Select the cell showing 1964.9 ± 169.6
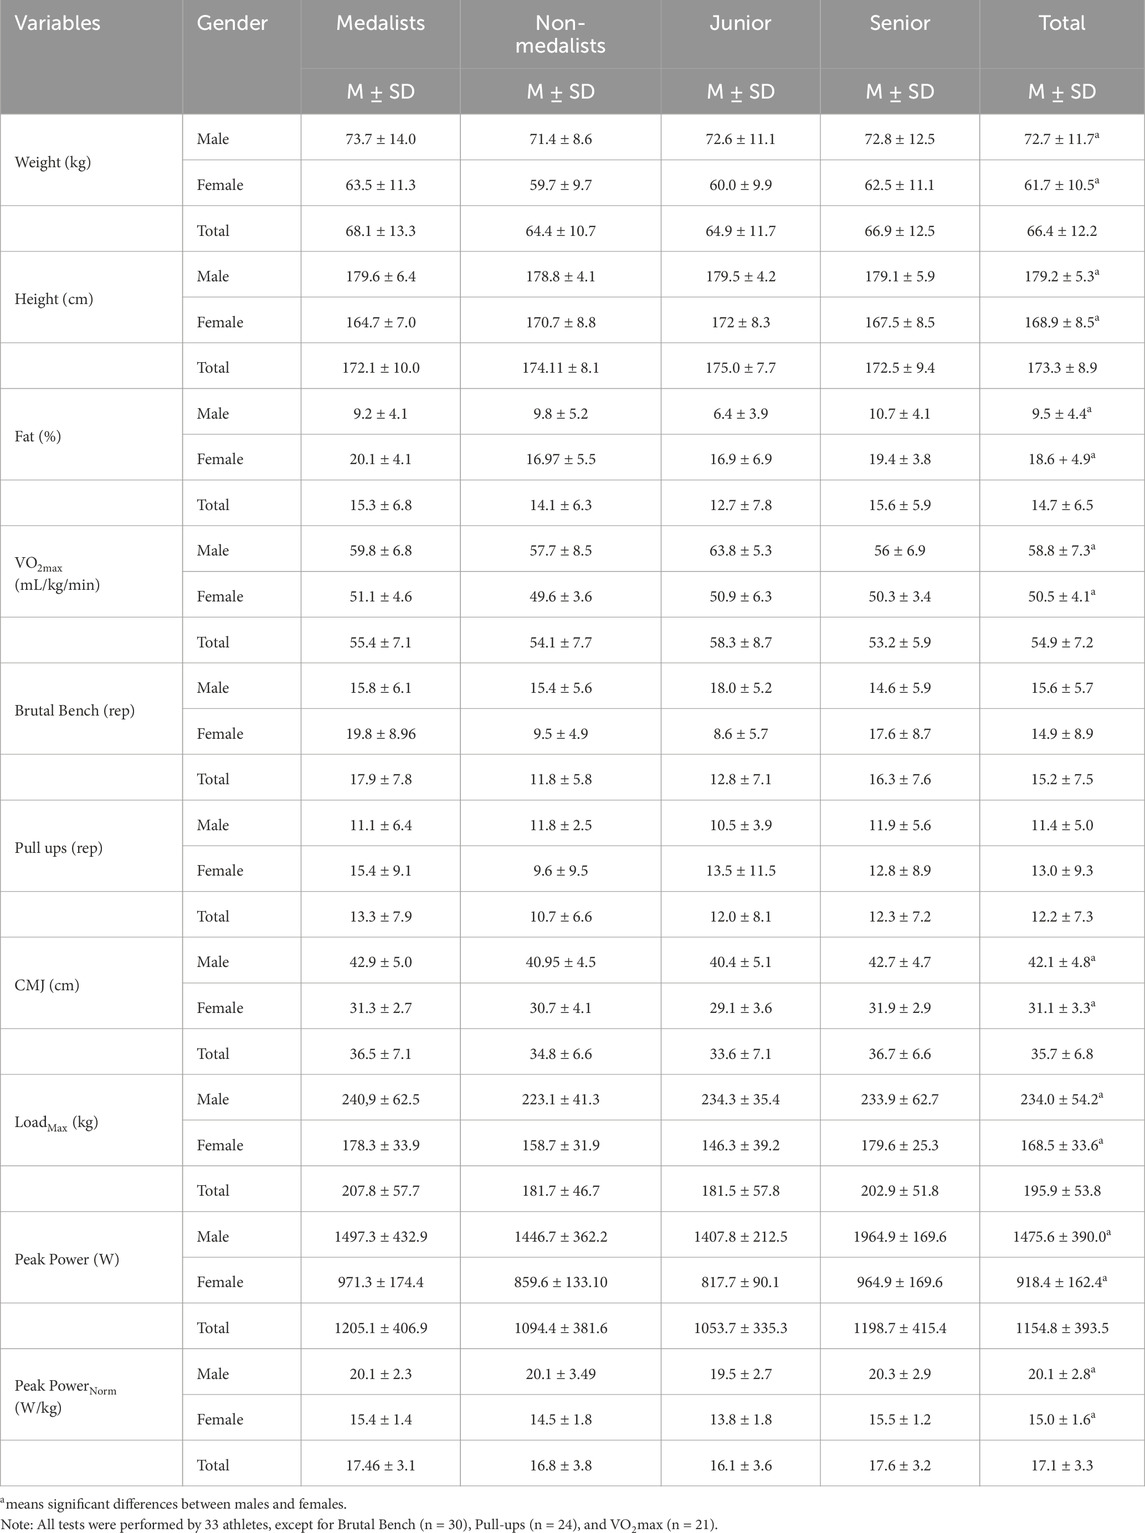Viewport: 1145px width, 1533px height. [900, 1237]
